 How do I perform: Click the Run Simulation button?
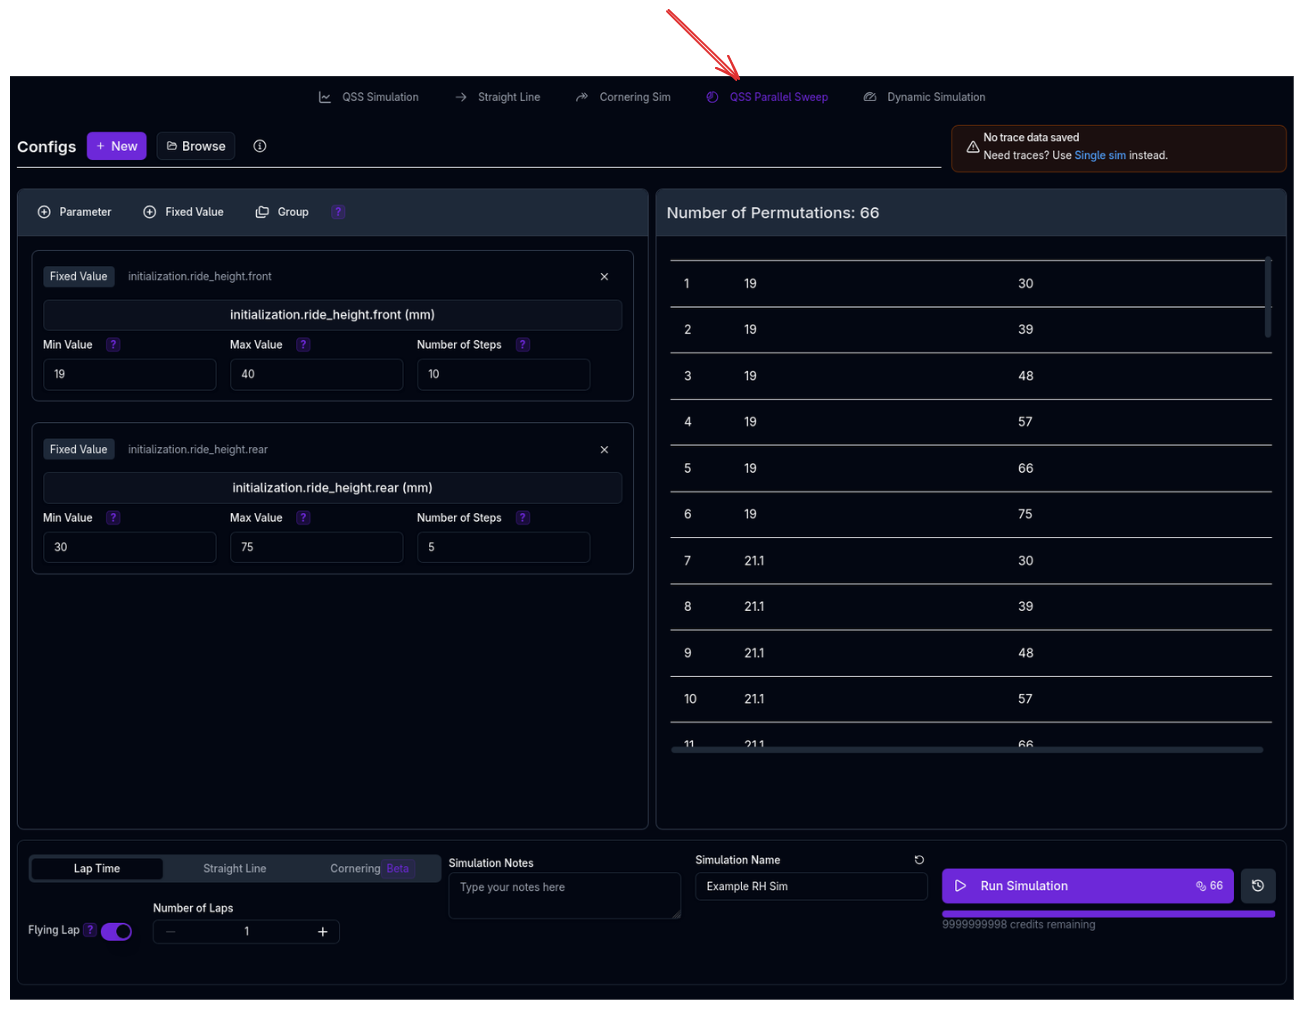(x=1087, y=886)
